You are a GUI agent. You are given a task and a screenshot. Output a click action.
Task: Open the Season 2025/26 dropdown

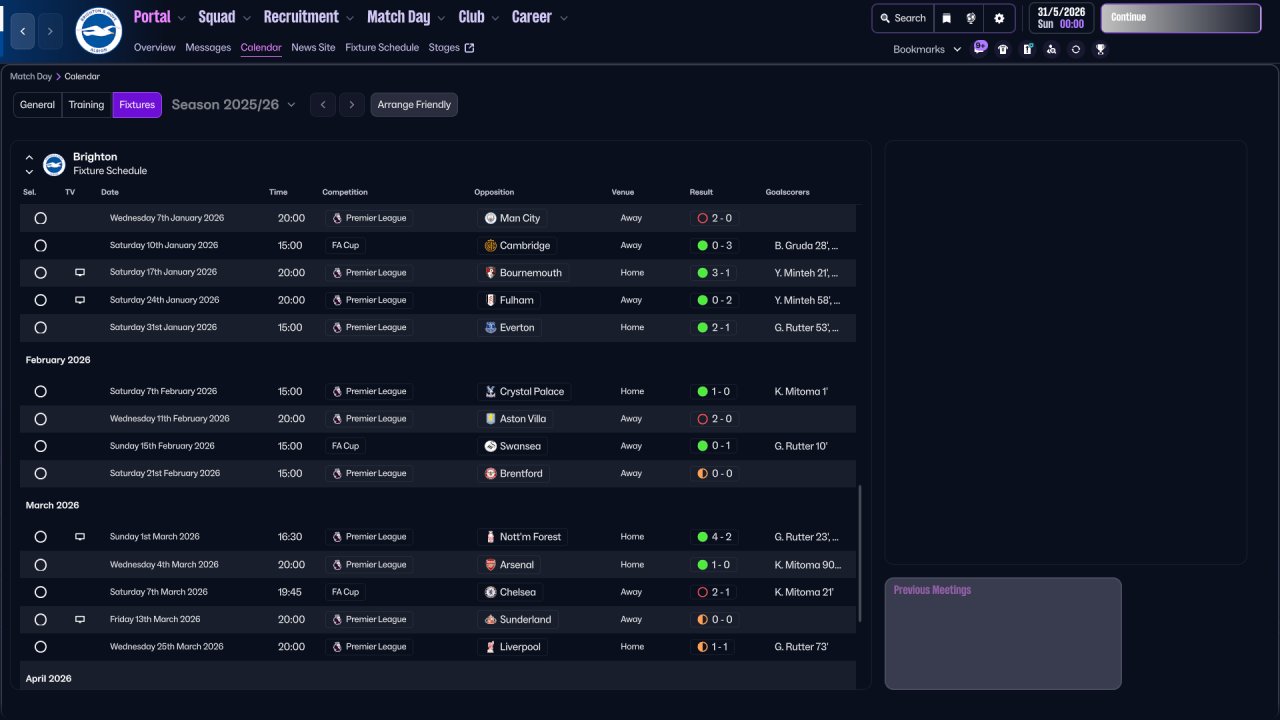point(233,105)
